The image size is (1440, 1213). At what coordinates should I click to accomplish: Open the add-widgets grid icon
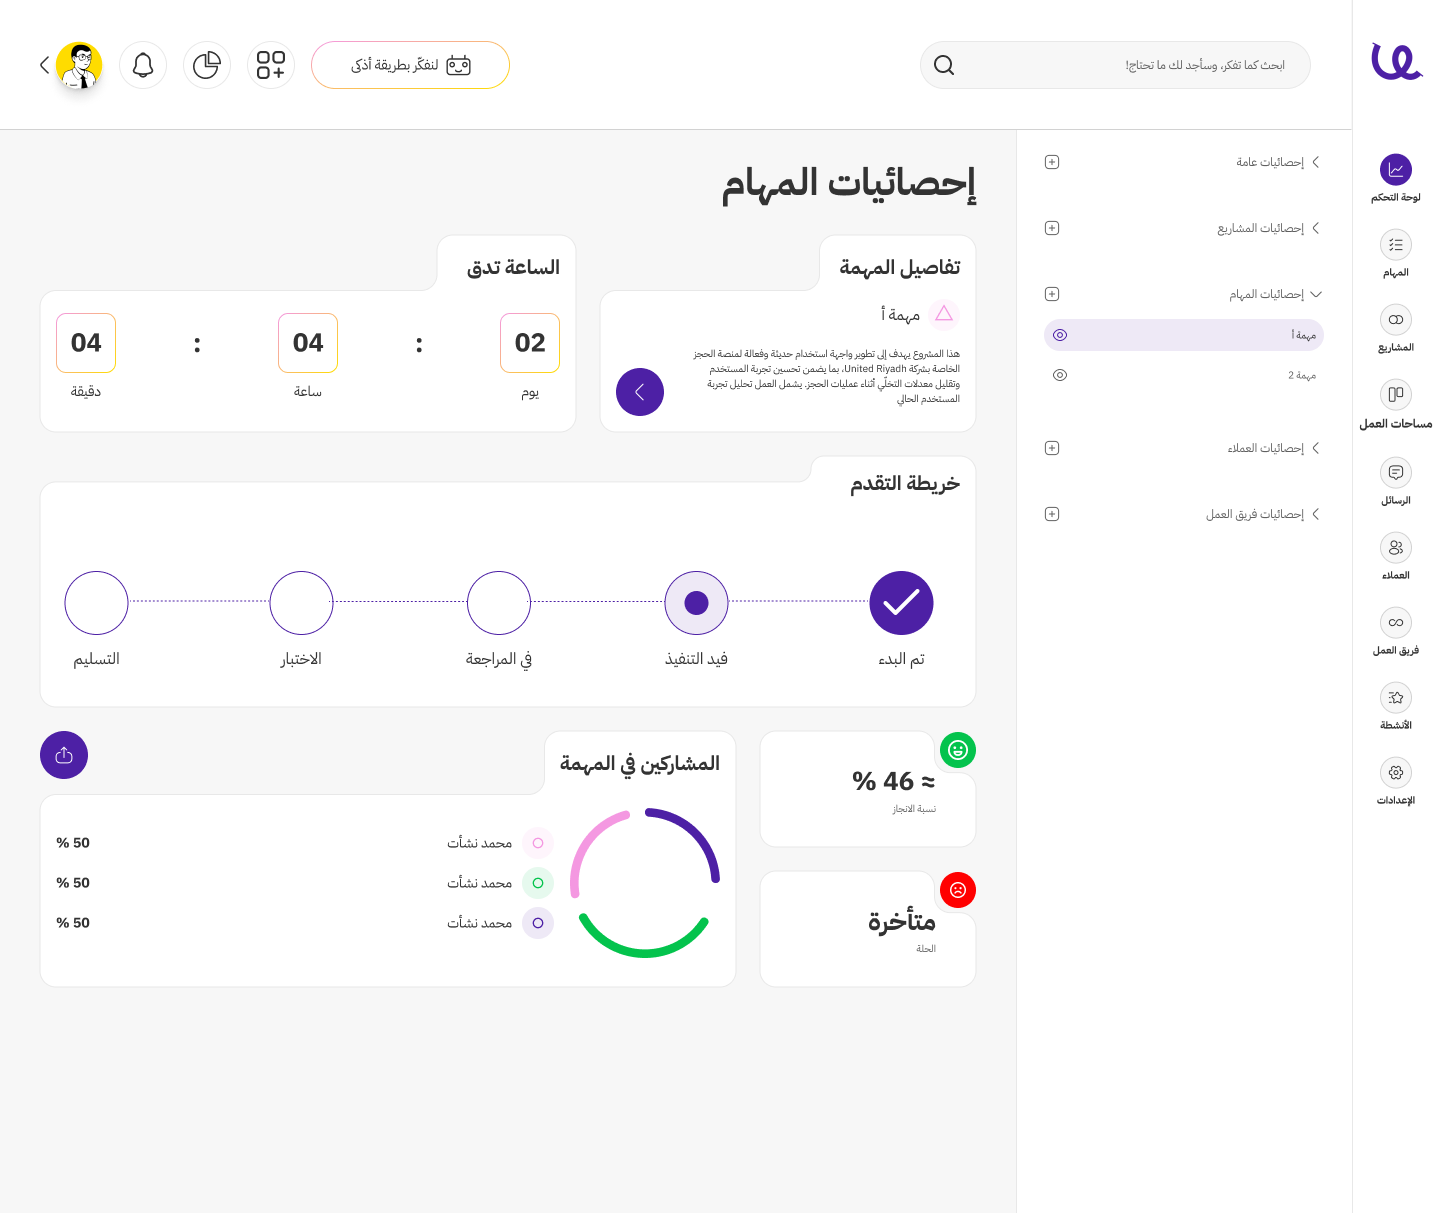coord(271,65)
